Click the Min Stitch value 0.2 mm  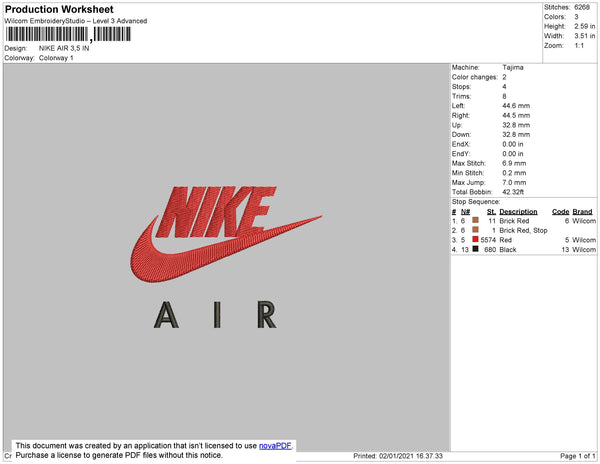pos(514,173)
